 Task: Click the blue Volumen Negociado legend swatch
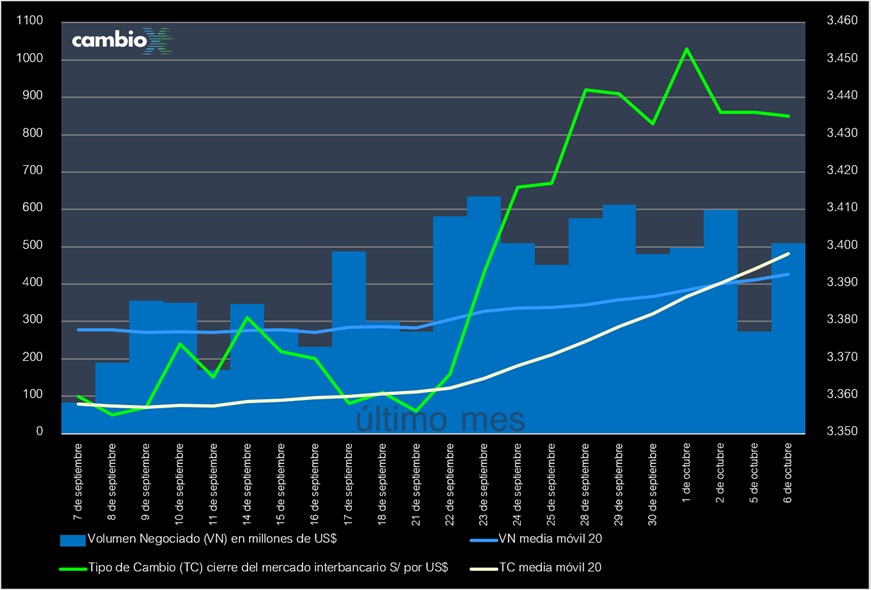[x=73, y=539]
